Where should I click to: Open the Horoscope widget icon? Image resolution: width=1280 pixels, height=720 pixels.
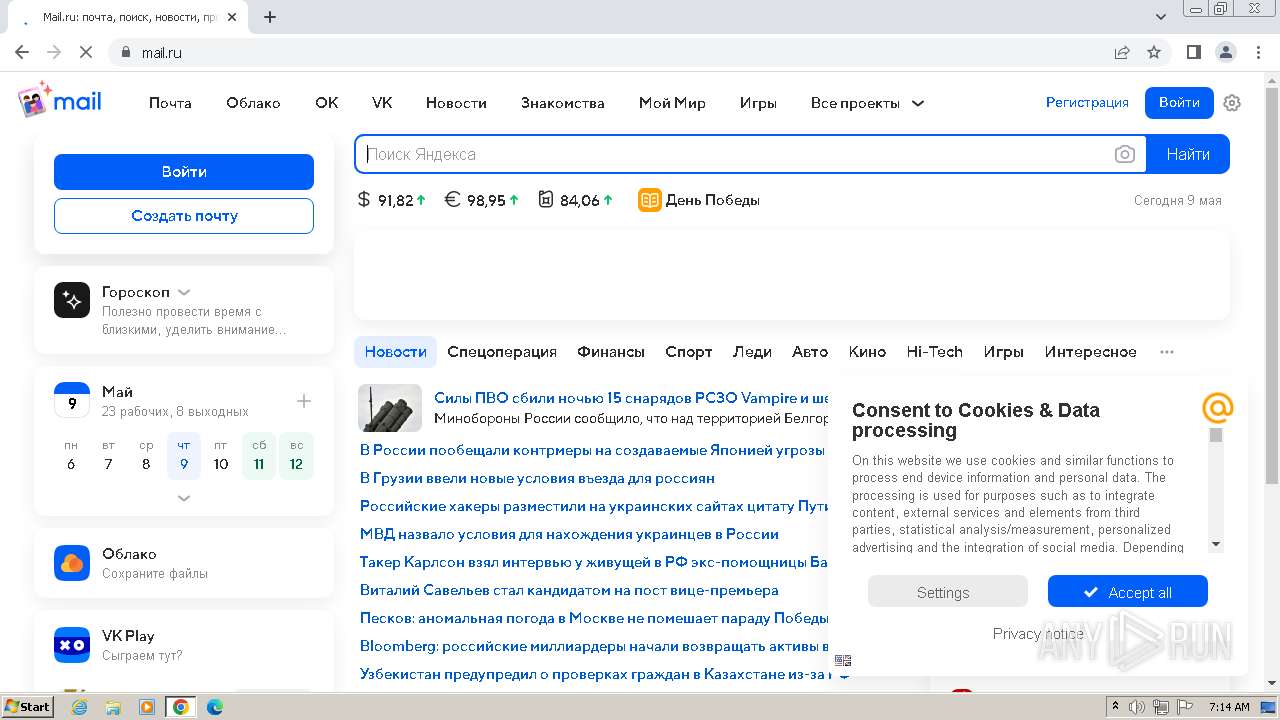coord(72,300)
